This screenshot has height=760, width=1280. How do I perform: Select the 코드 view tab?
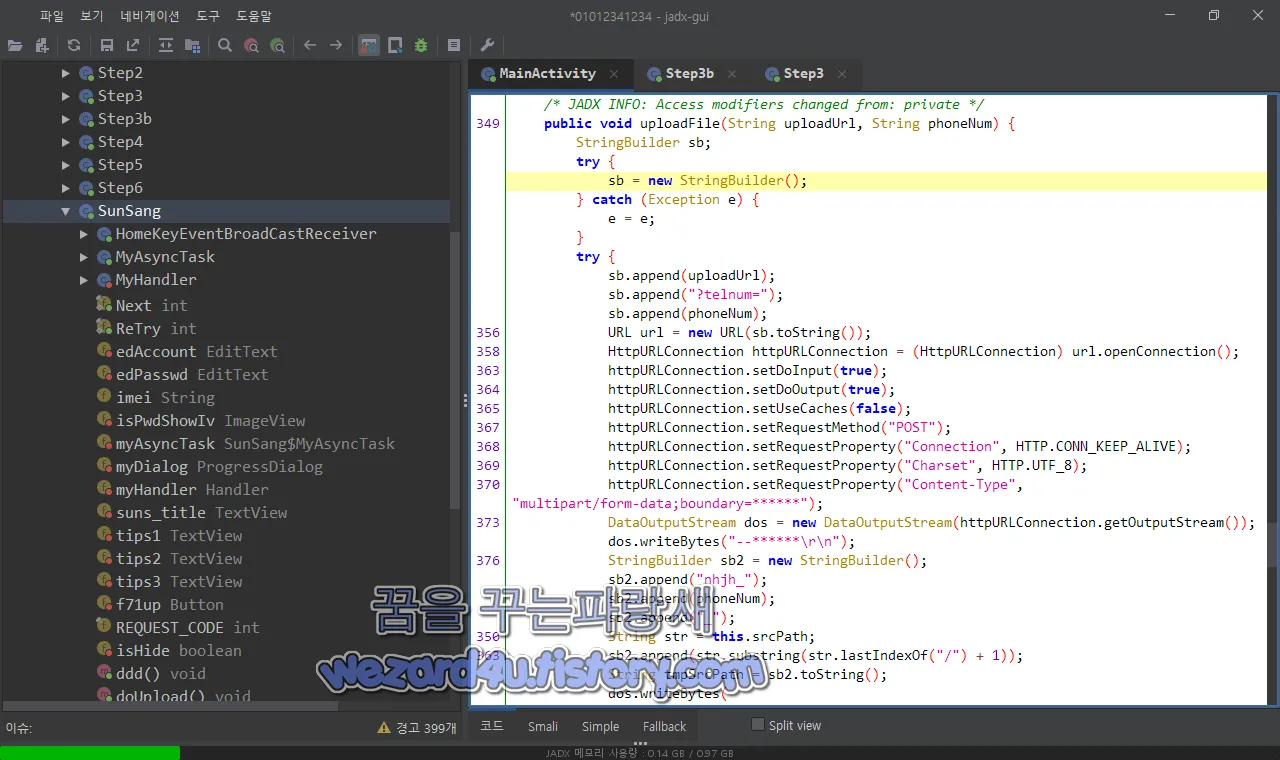(492, 727)
